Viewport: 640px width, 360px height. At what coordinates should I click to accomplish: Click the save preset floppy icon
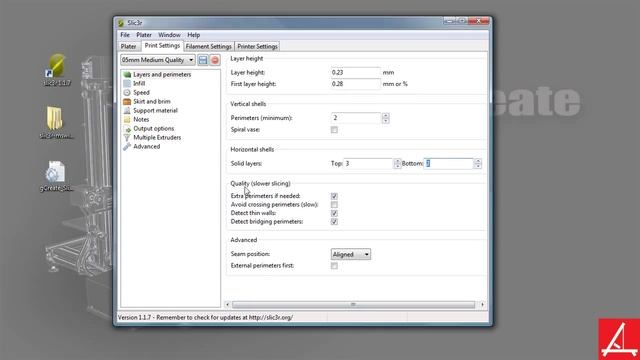click(203, 60)
